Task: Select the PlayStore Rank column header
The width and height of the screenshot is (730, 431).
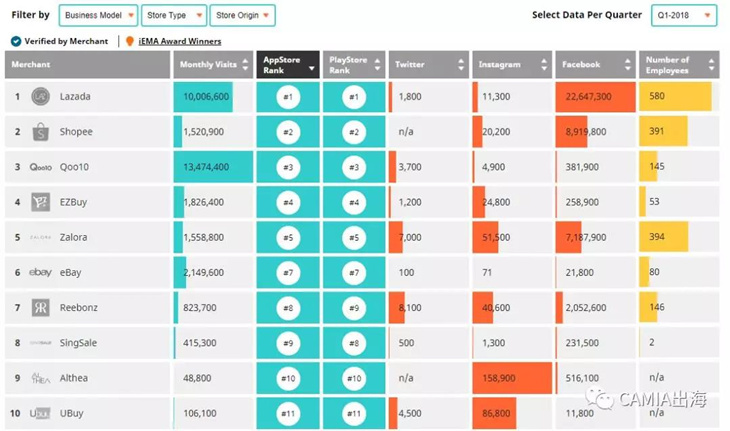Action: [352, 65]
